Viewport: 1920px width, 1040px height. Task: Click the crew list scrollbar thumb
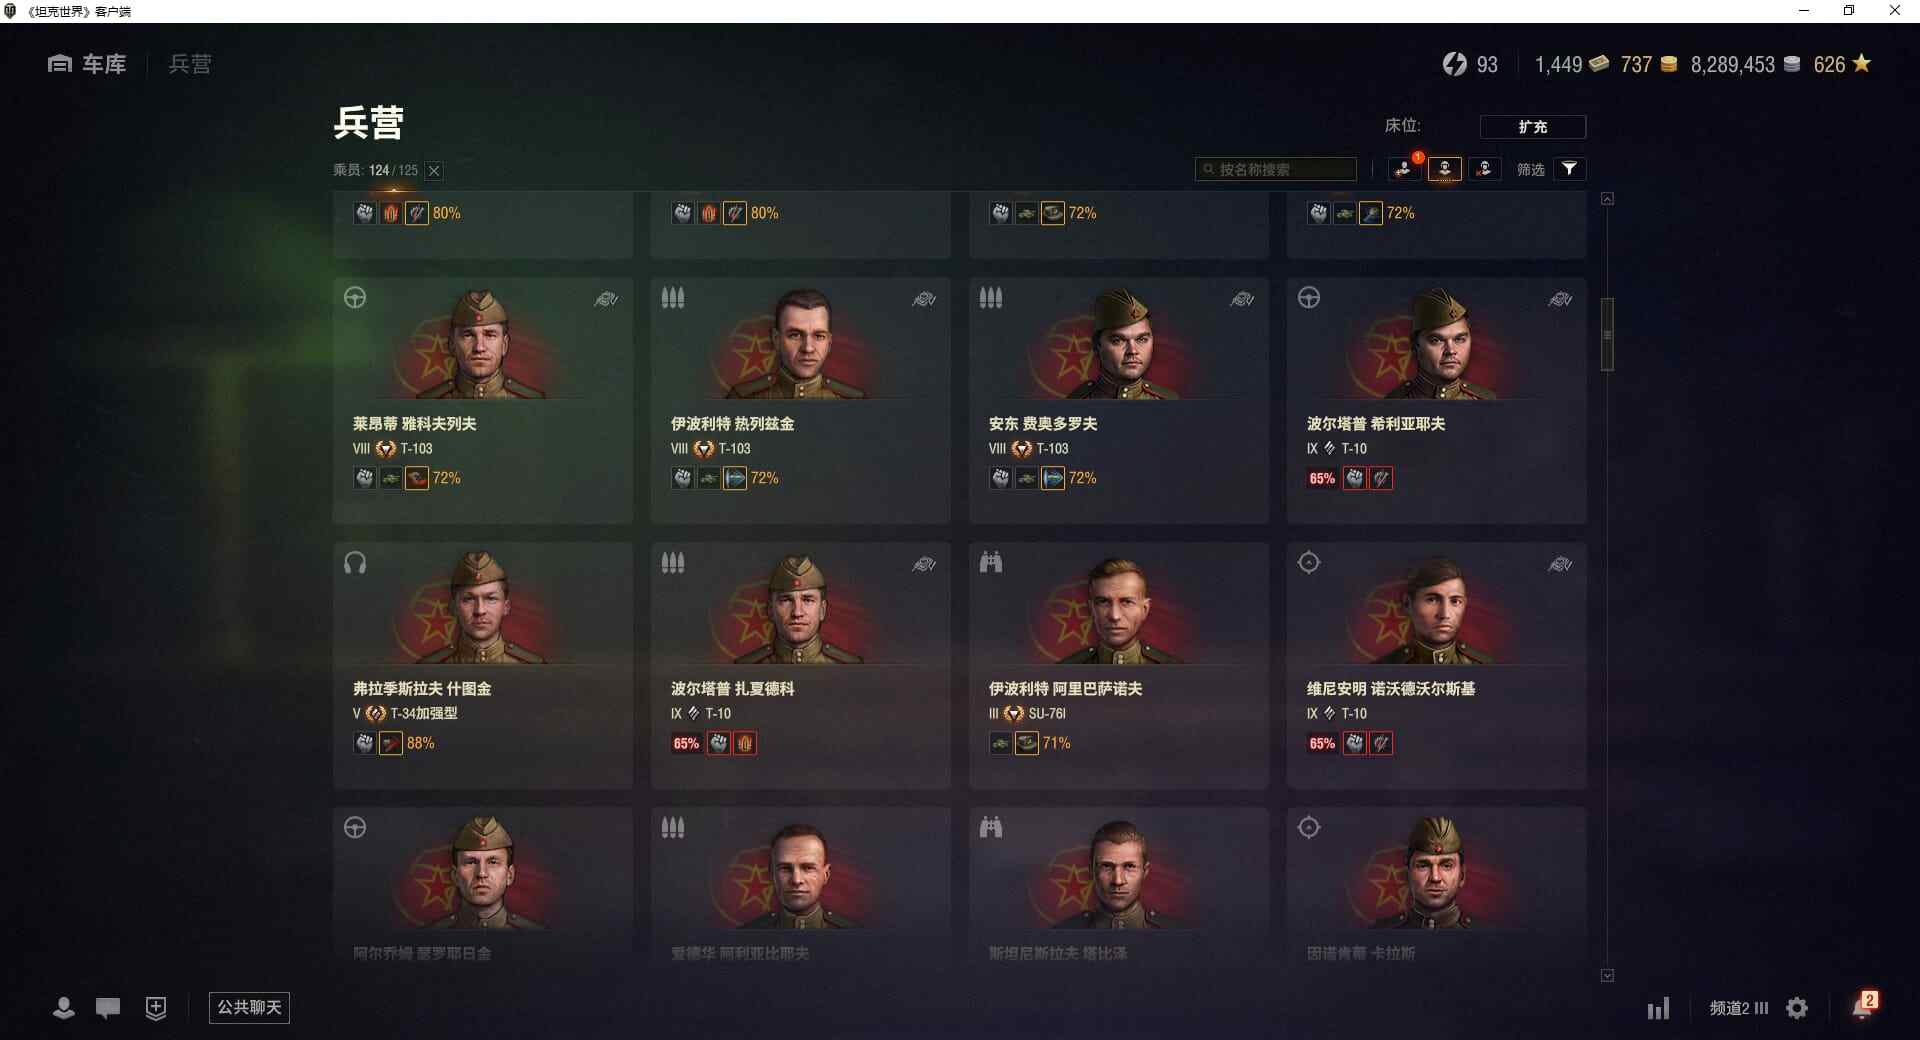pyautogui.click(x=1607, y=335)
